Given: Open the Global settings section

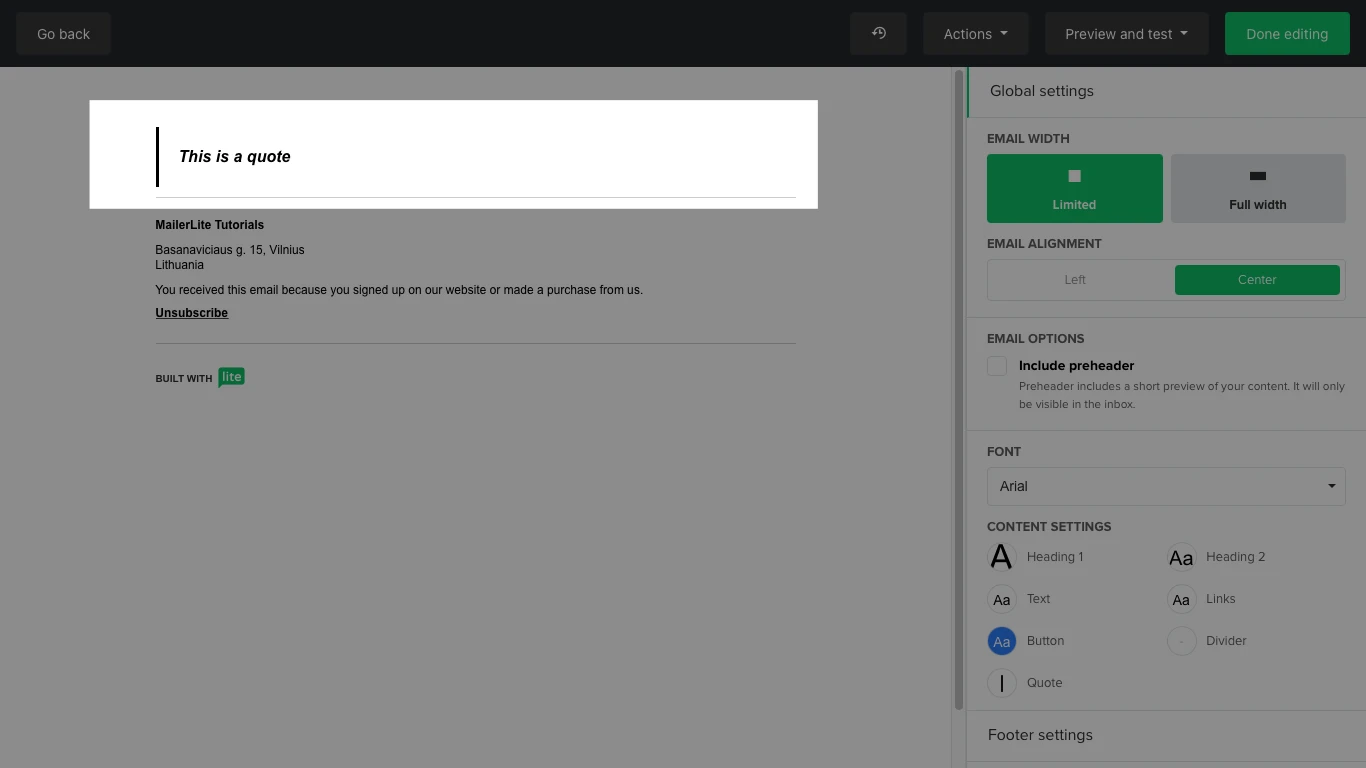Looking at the screenshot, I should (x=1042, y=91).
